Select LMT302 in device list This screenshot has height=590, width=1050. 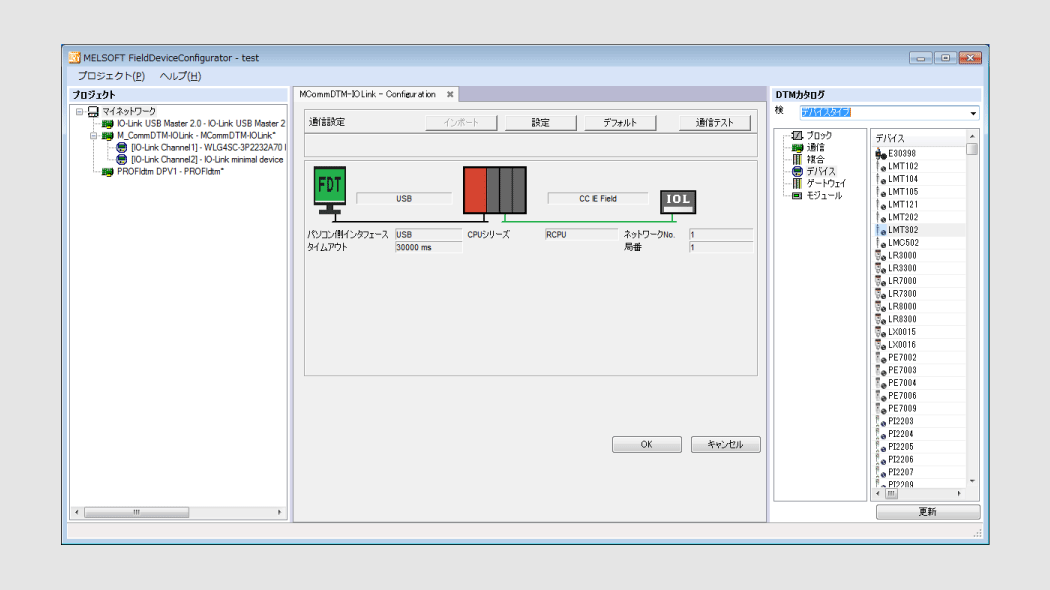(903, 230)
